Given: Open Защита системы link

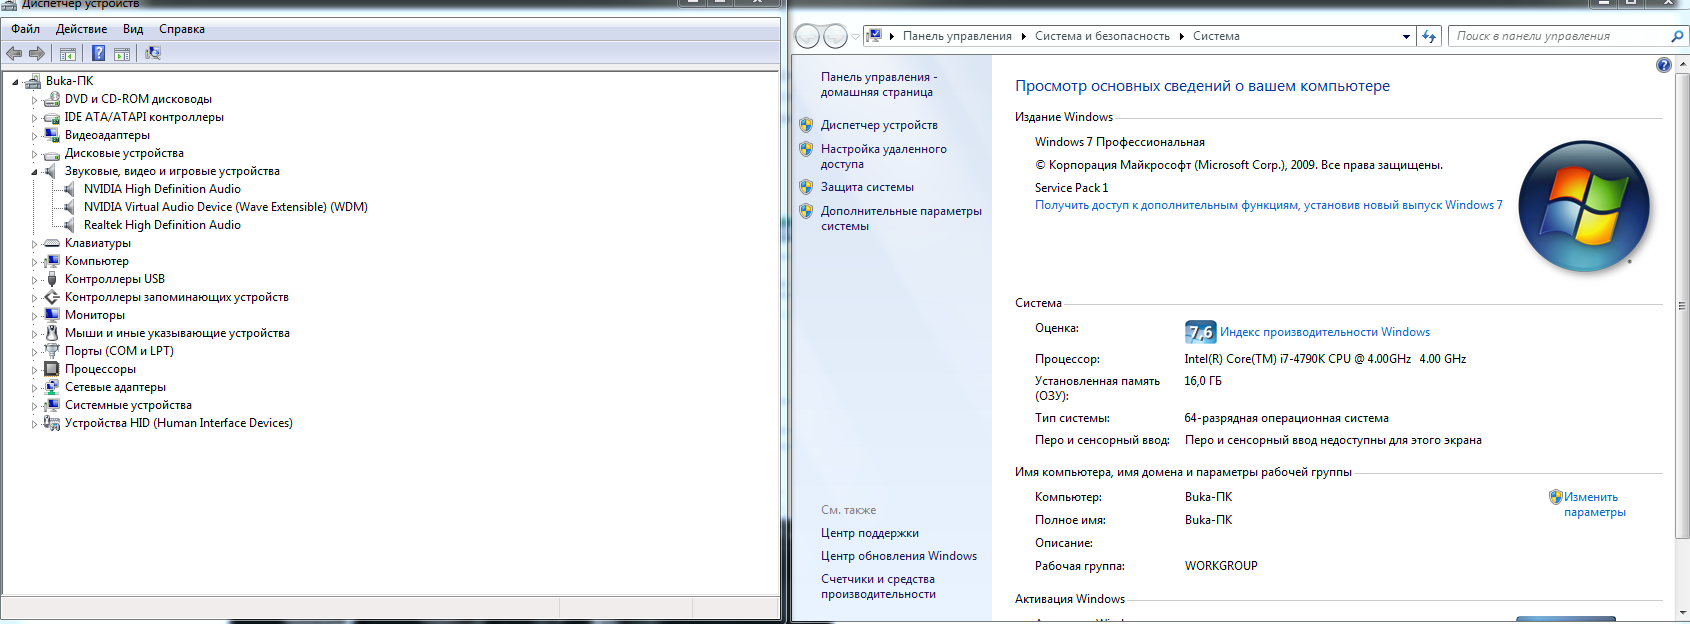Looking at the screenshot, I should pyautogui.click(x=867, y=187).
